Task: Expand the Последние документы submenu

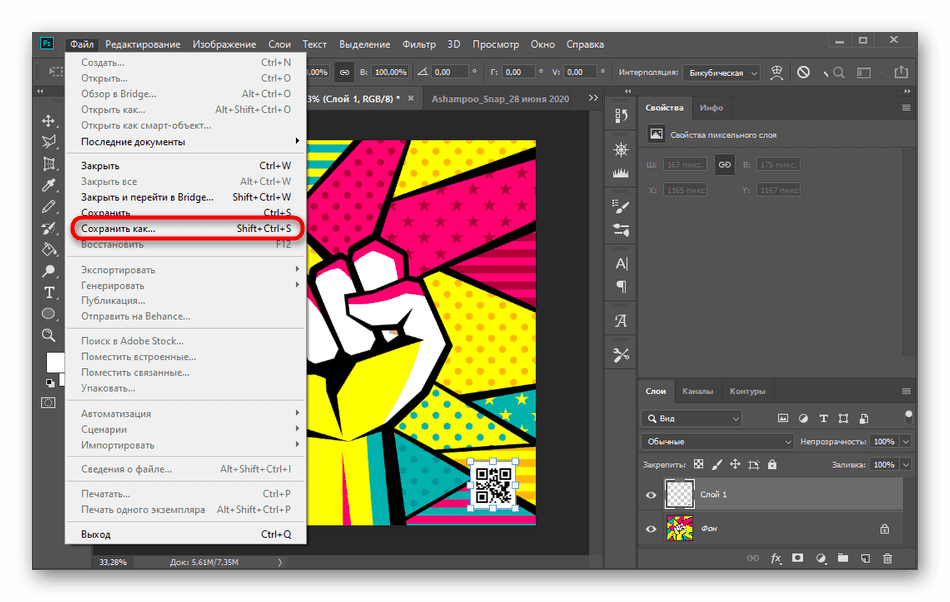Action: (186, 142)
